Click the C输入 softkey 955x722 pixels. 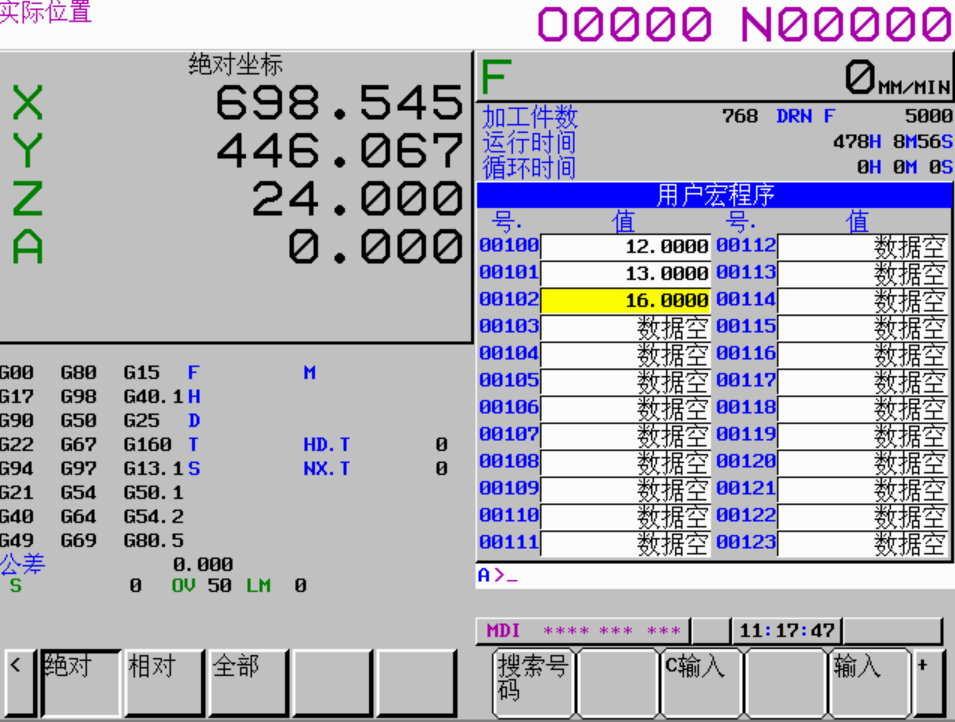702,681
